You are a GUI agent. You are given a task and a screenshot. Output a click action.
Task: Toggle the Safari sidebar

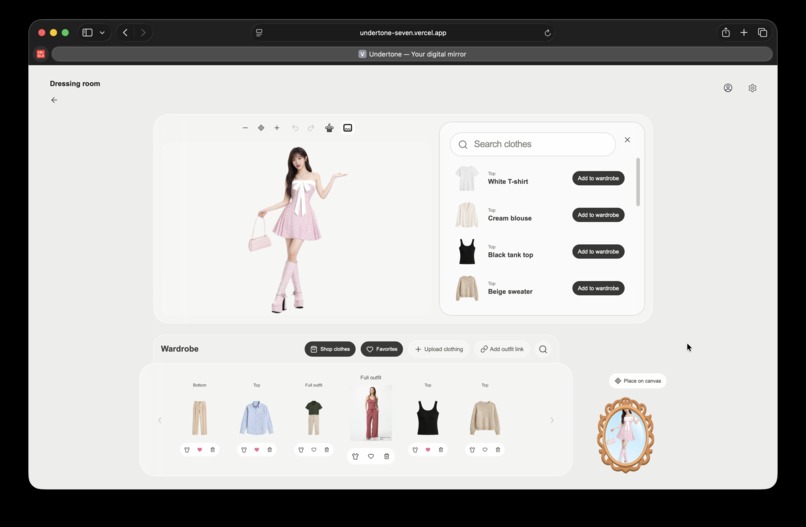pyautogui.click(x=87, y=32)
